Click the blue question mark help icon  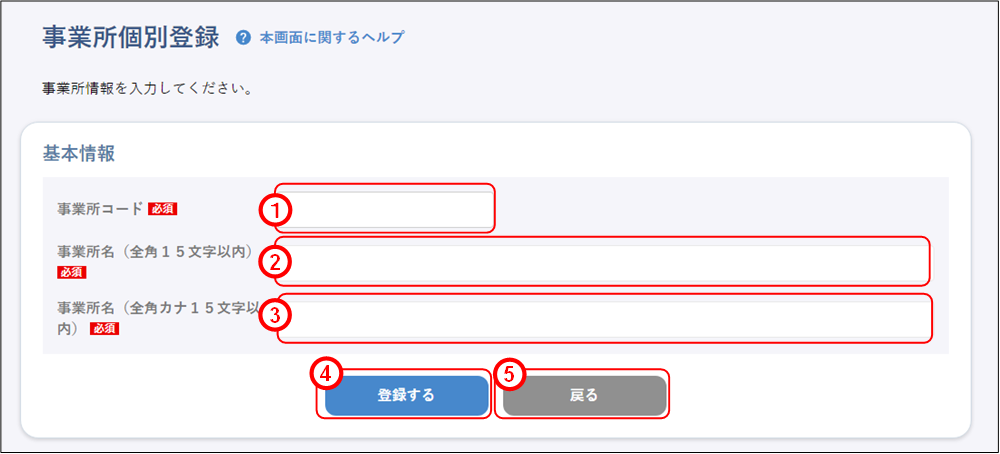242,38
